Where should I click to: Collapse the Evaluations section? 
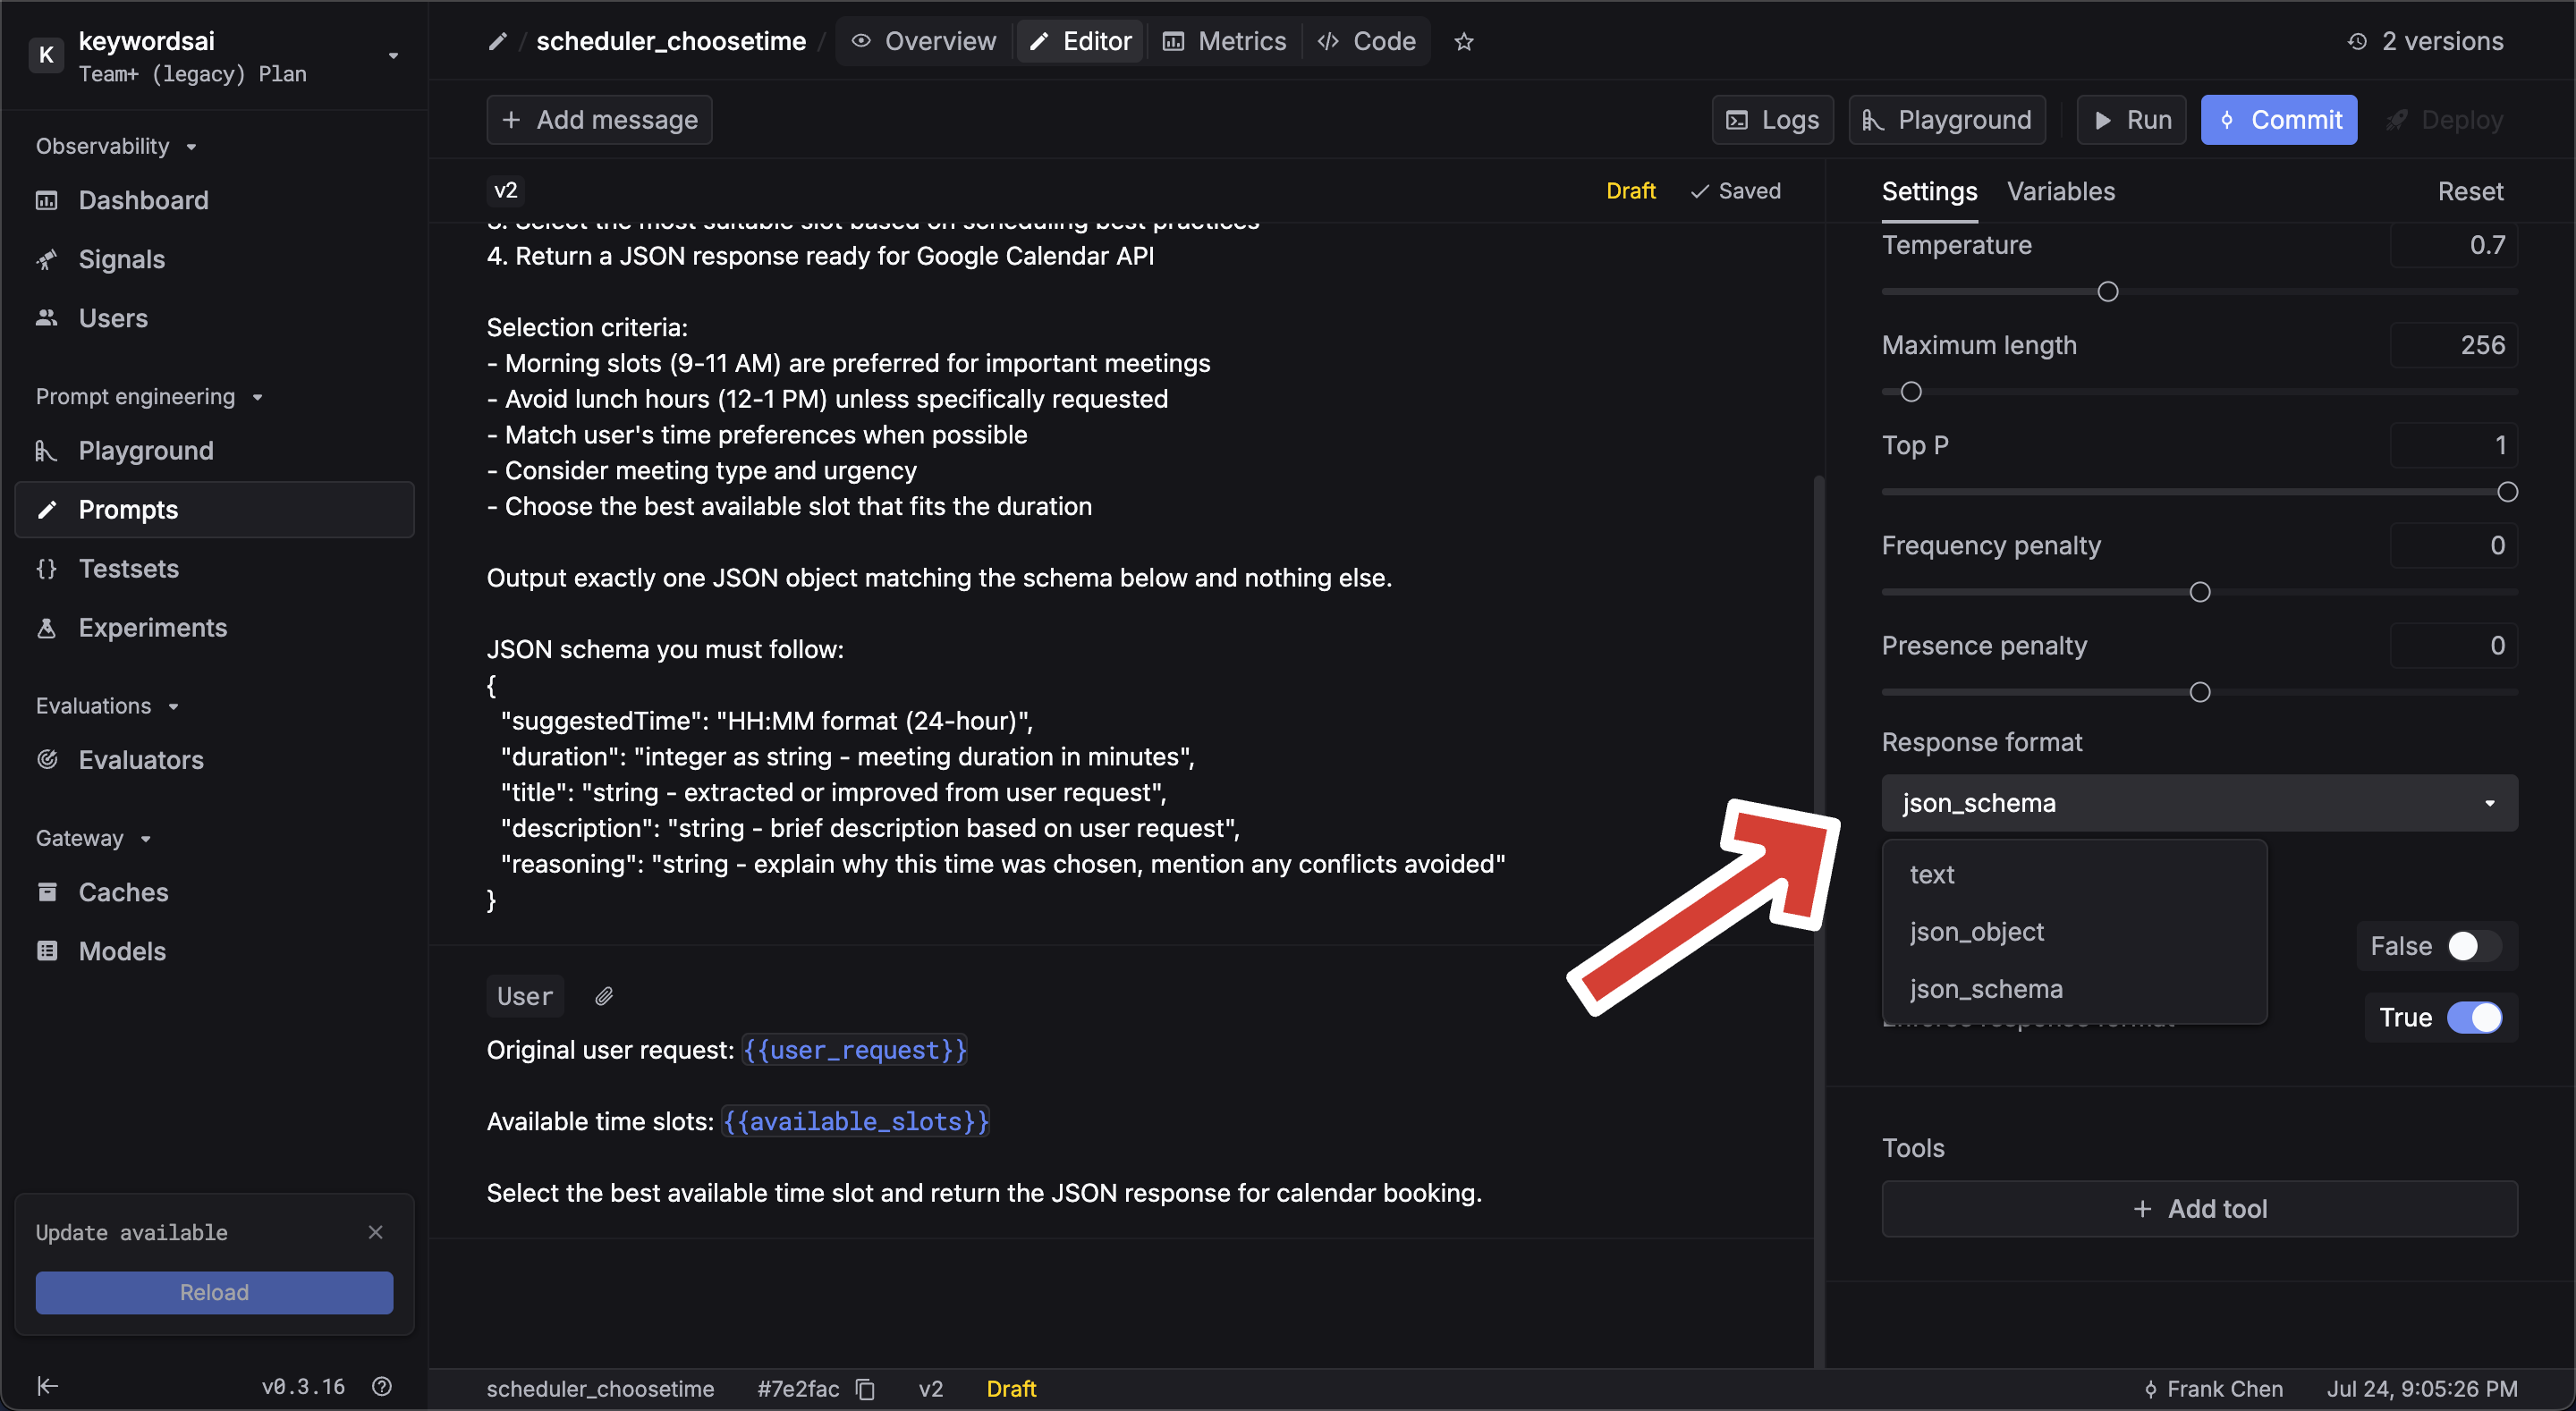[x=107, y=705]
